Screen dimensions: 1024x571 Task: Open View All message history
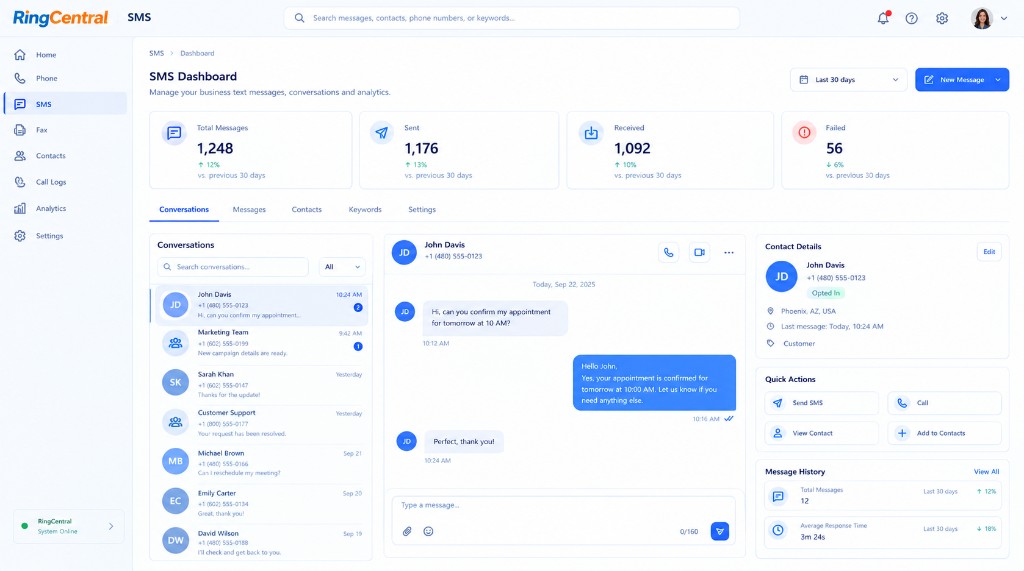[986, 472]
